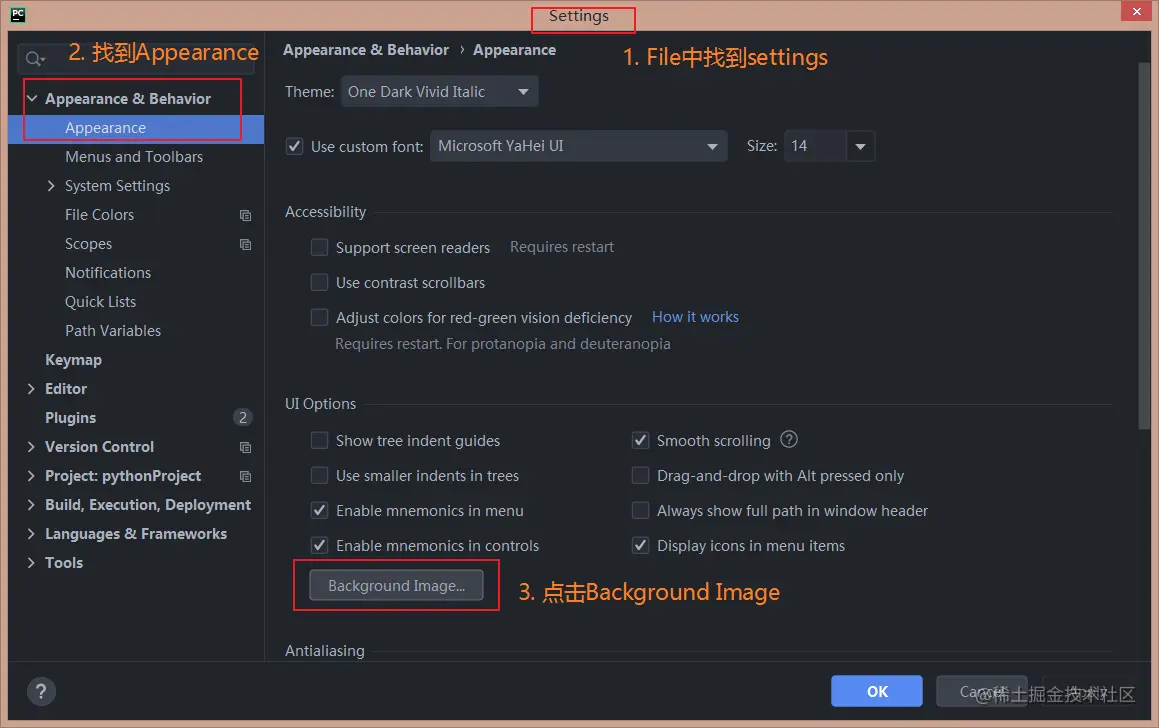
Task: Open help with the question mark button
Action: point(41,692)
